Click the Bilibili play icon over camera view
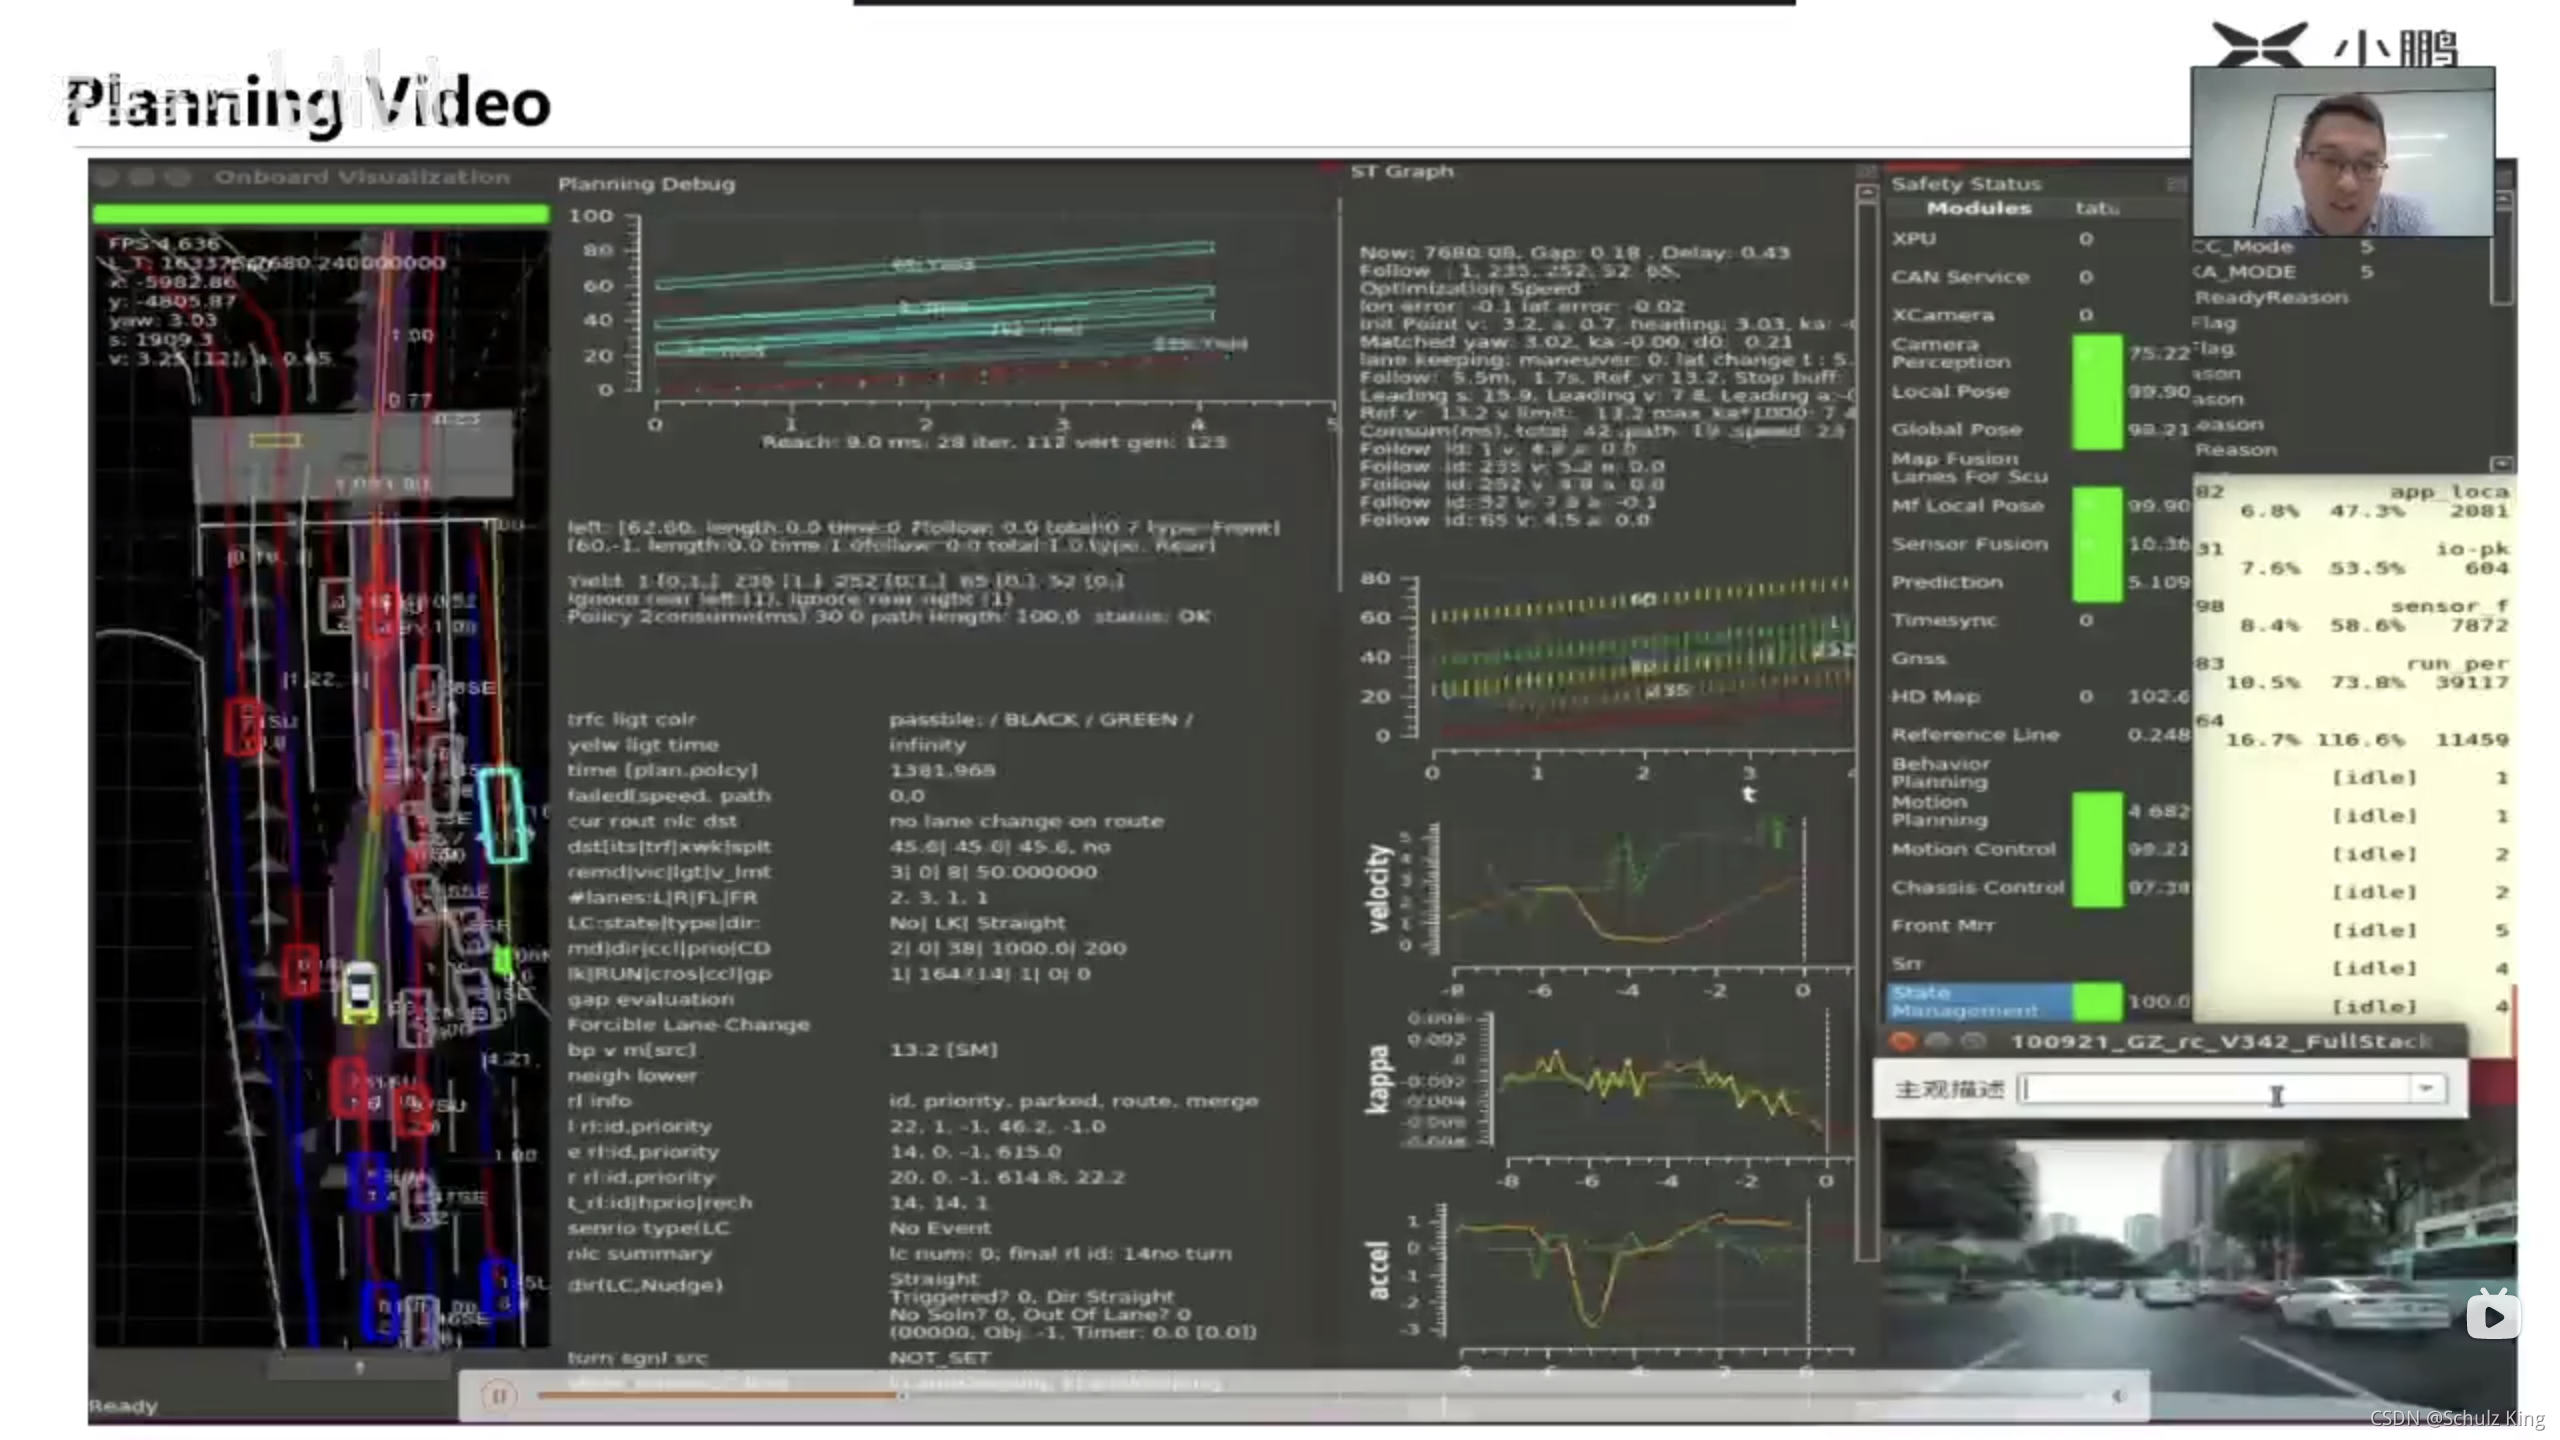The height and width of the screenshot is (1440, 2560). [x=2492, y=1316]
